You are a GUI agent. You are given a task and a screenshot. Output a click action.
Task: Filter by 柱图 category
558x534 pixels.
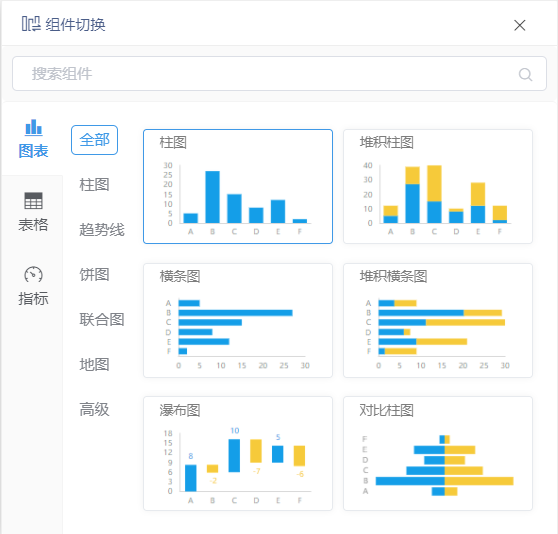click(x=94, y=185)
